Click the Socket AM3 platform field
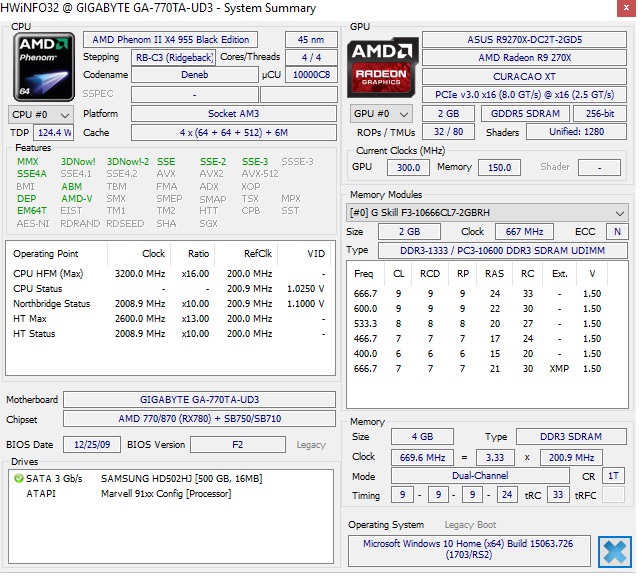Image resolution: width=642 pixels, height=583 pixels. pos(234,113)
